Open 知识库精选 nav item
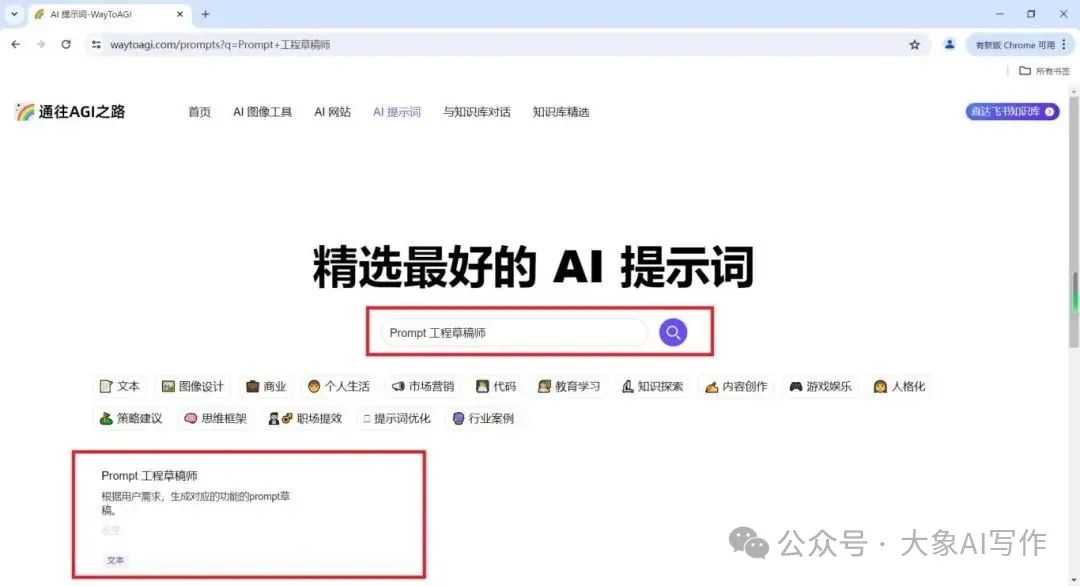Image resolution: width=1080 pixels, height=586 pixels. [x=561, y=112]
